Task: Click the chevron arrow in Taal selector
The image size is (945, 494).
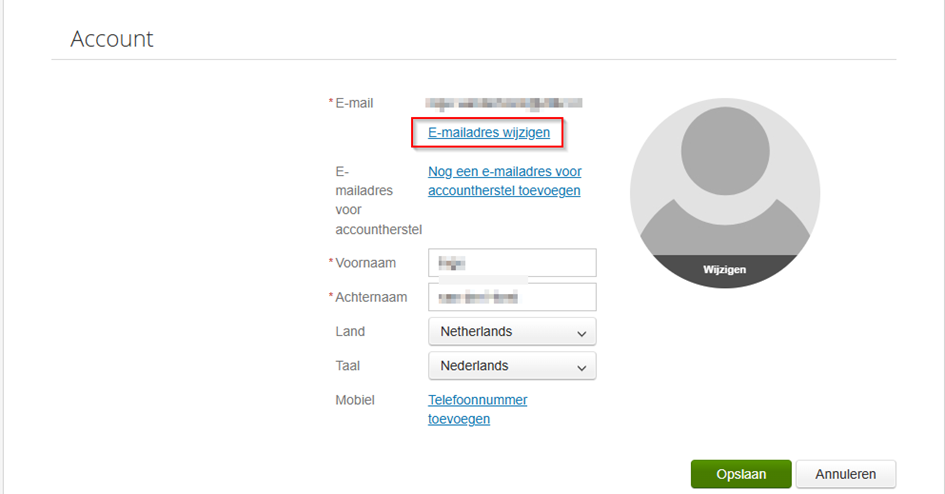Action: [x=582, y=367]
